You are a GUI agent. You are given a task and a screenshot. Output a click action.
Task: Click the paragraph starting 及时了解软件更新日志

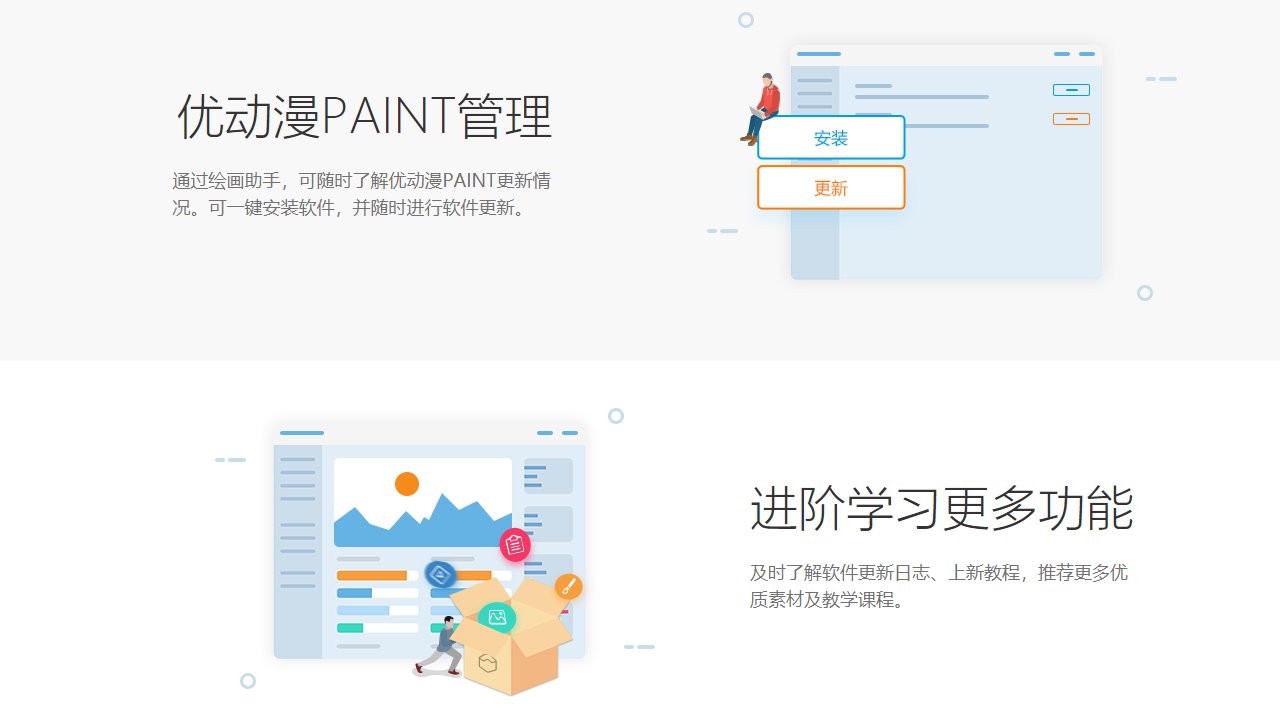[x=939, y=586]
